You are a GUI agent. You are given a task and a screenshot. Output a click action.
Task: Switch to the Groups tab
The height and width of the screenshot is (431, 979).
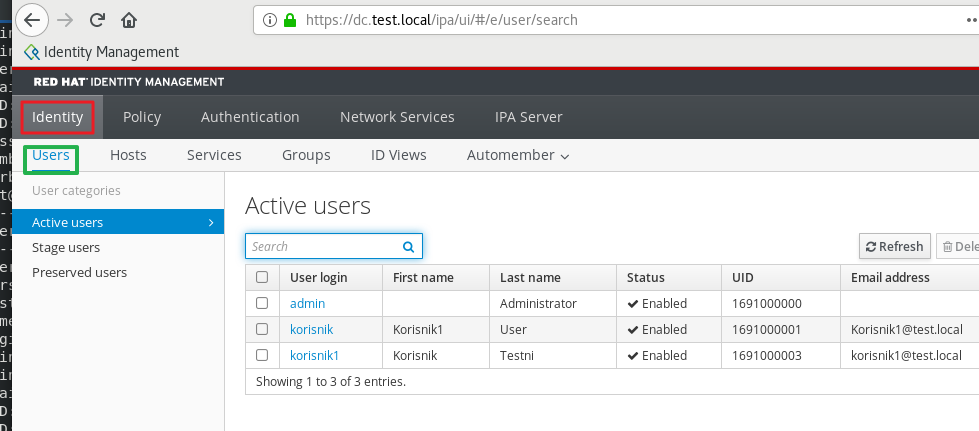coord(306,155)
